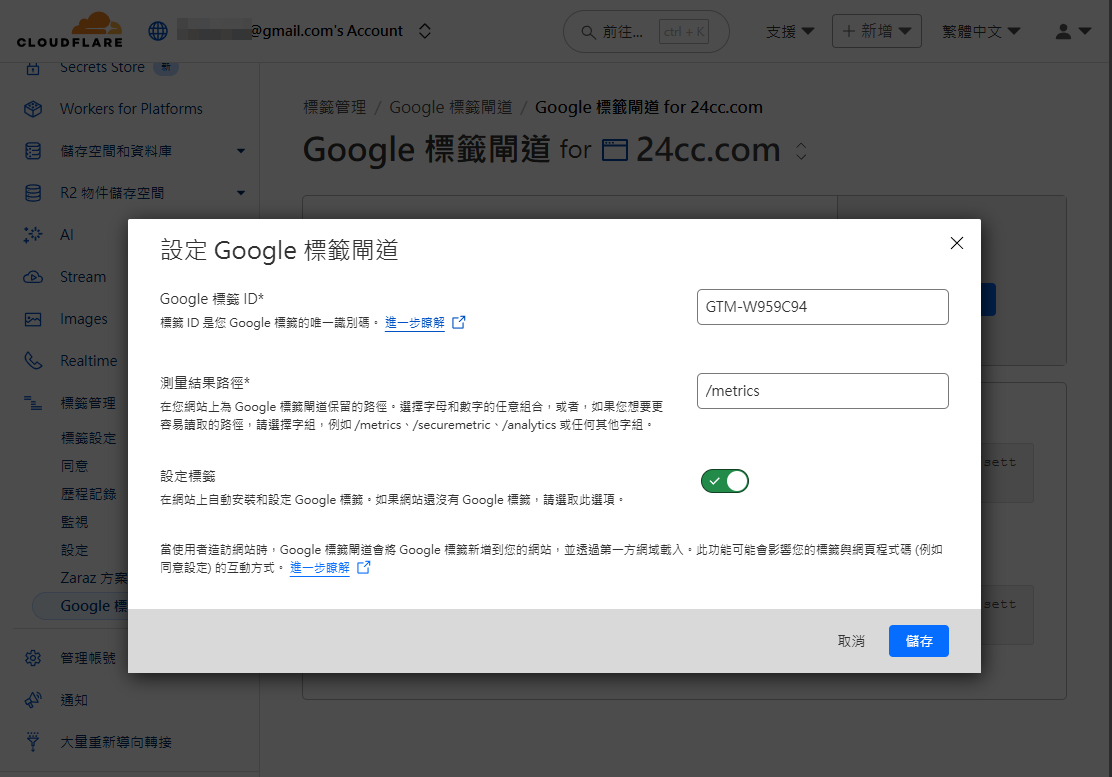Screen dimensions: 1112x777
Task: Open the 24cc.com domain switcher arrows
Action: 801,150
